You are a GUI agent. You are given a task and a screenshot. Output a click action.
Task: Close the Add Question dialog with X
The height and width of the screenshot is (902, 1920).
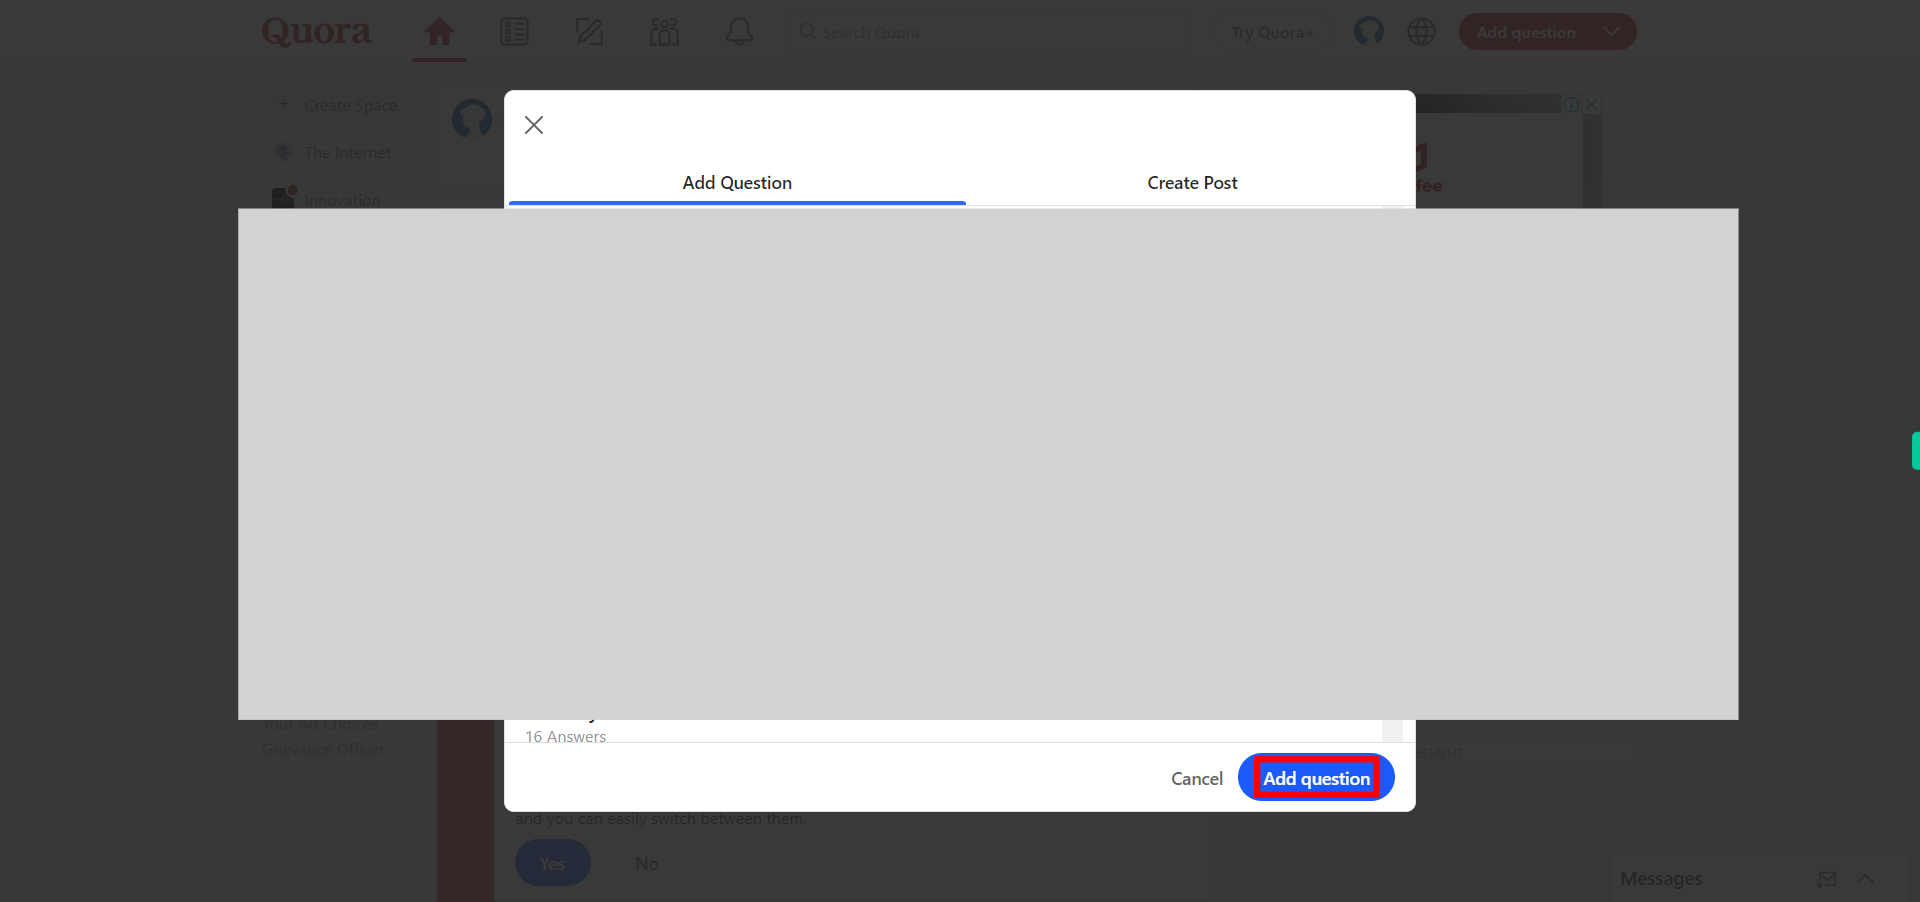[x=534, y=125]
